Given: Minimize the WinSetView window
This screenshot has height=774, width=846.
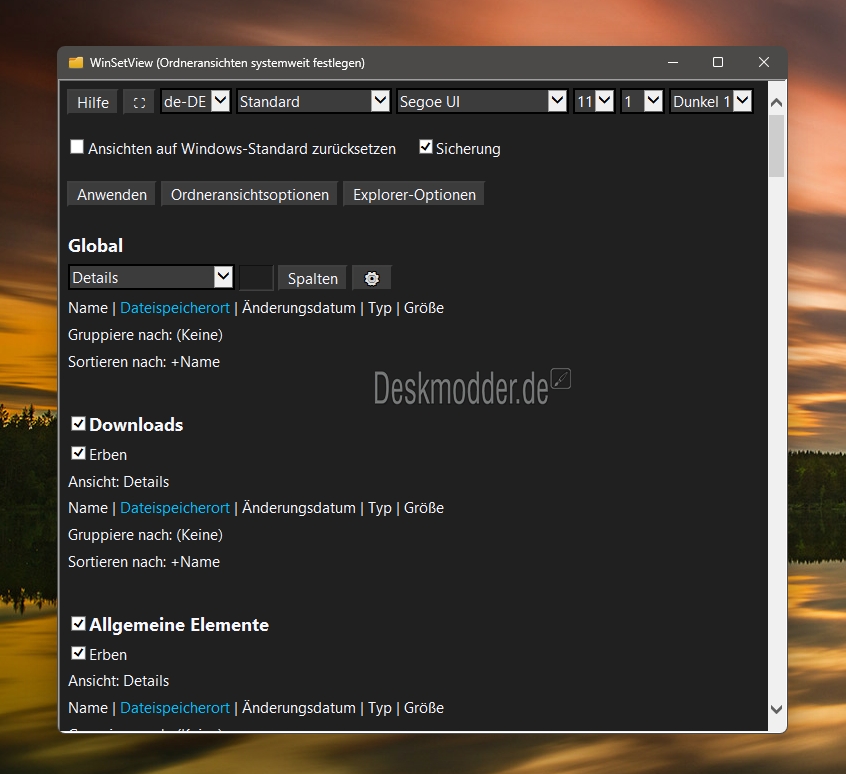Looking at the screenshot, I should click(673, 63).
